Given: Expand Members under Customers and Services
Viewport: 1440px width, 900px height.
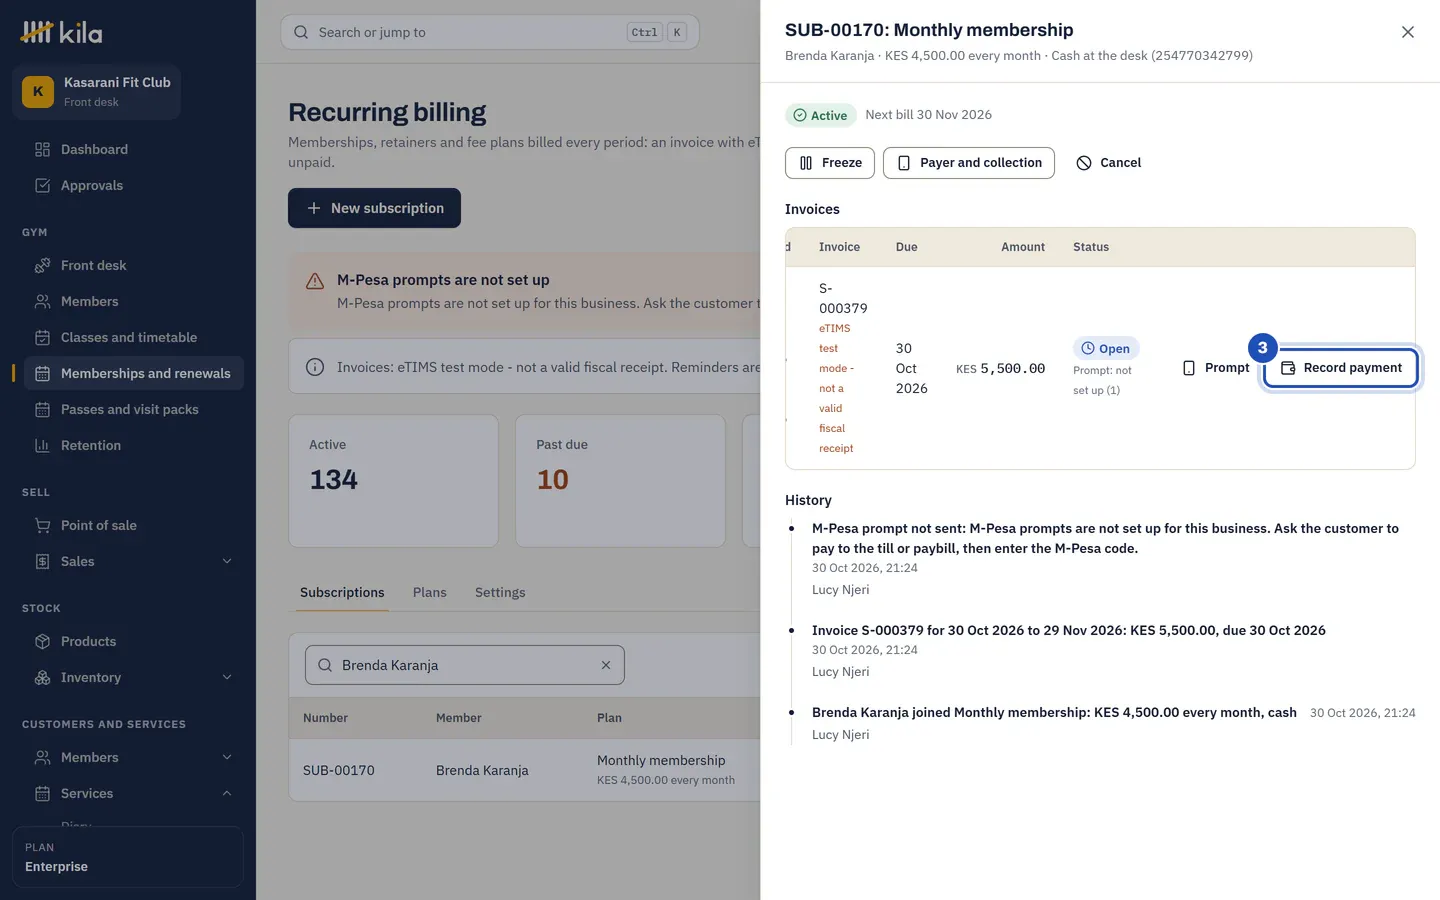Looking at the screenshot, I should pyautogui.click(x=227, y=757).
